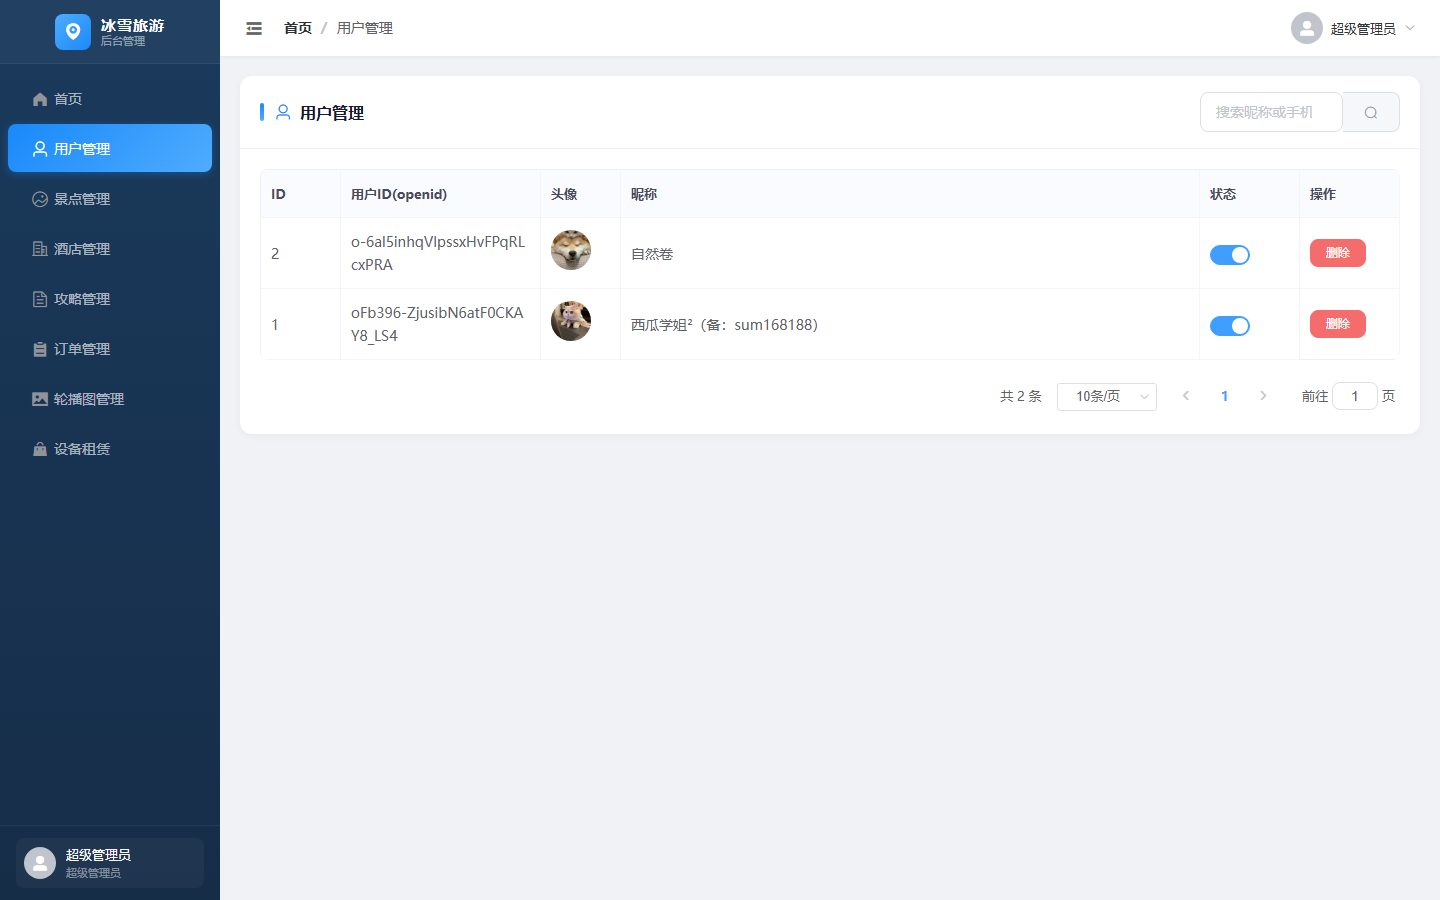
Task: Click openid oFb396-ZjusibN6atF0CKAY8_LS4
Action: pyautogui.click(x=437, y=324)
